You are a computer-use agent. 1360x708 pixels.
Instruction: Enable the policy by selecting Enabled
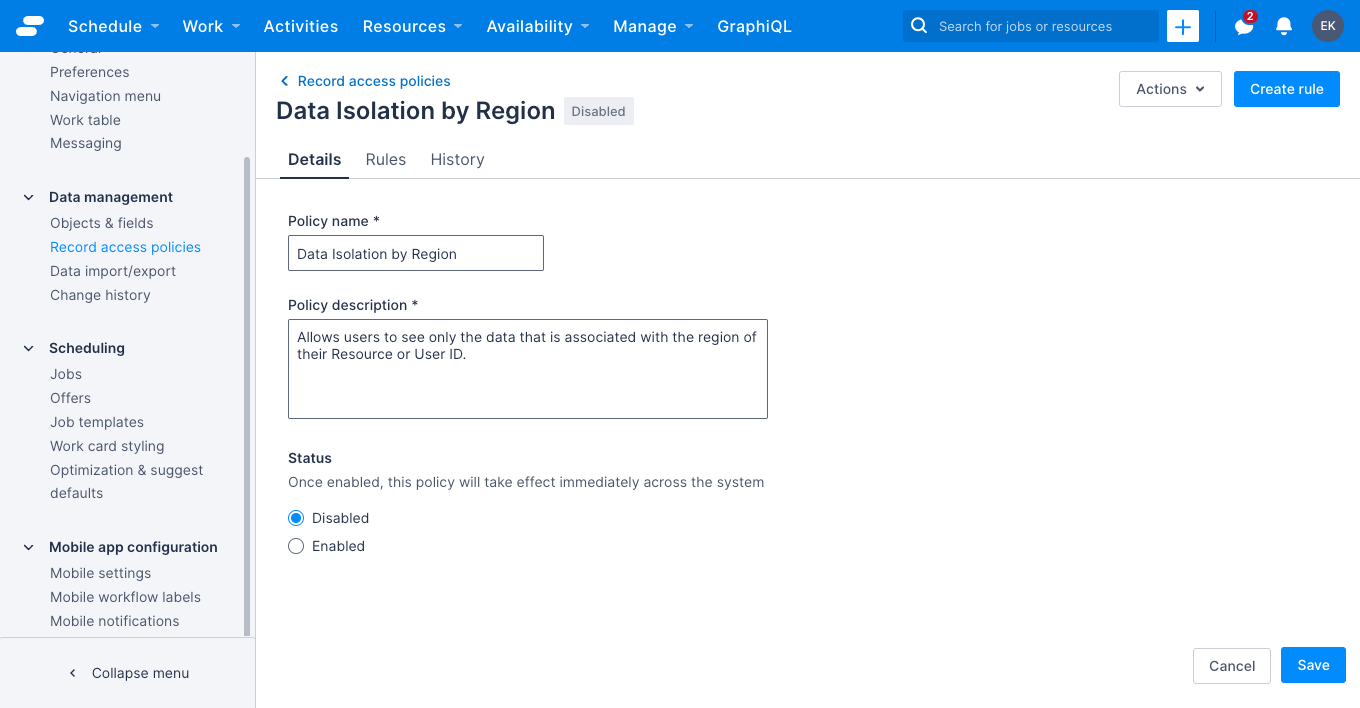[x=296, y=546]
